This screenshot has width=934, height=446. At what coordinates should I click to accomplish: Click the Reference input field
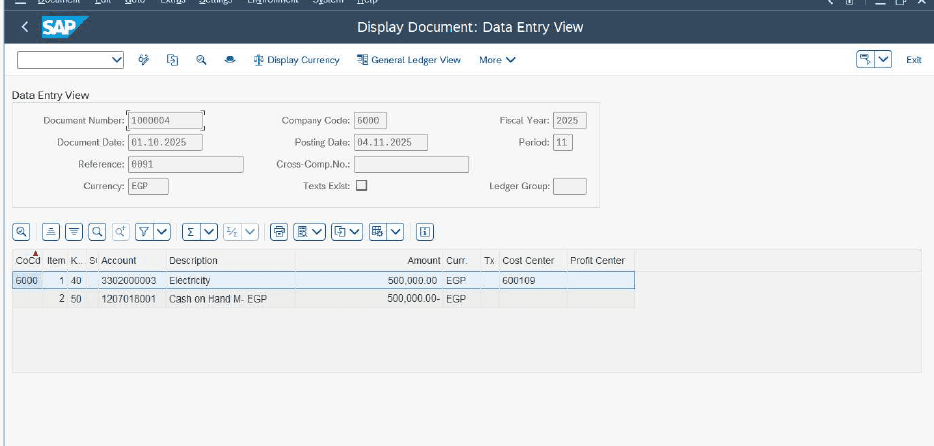coord(185,164)
